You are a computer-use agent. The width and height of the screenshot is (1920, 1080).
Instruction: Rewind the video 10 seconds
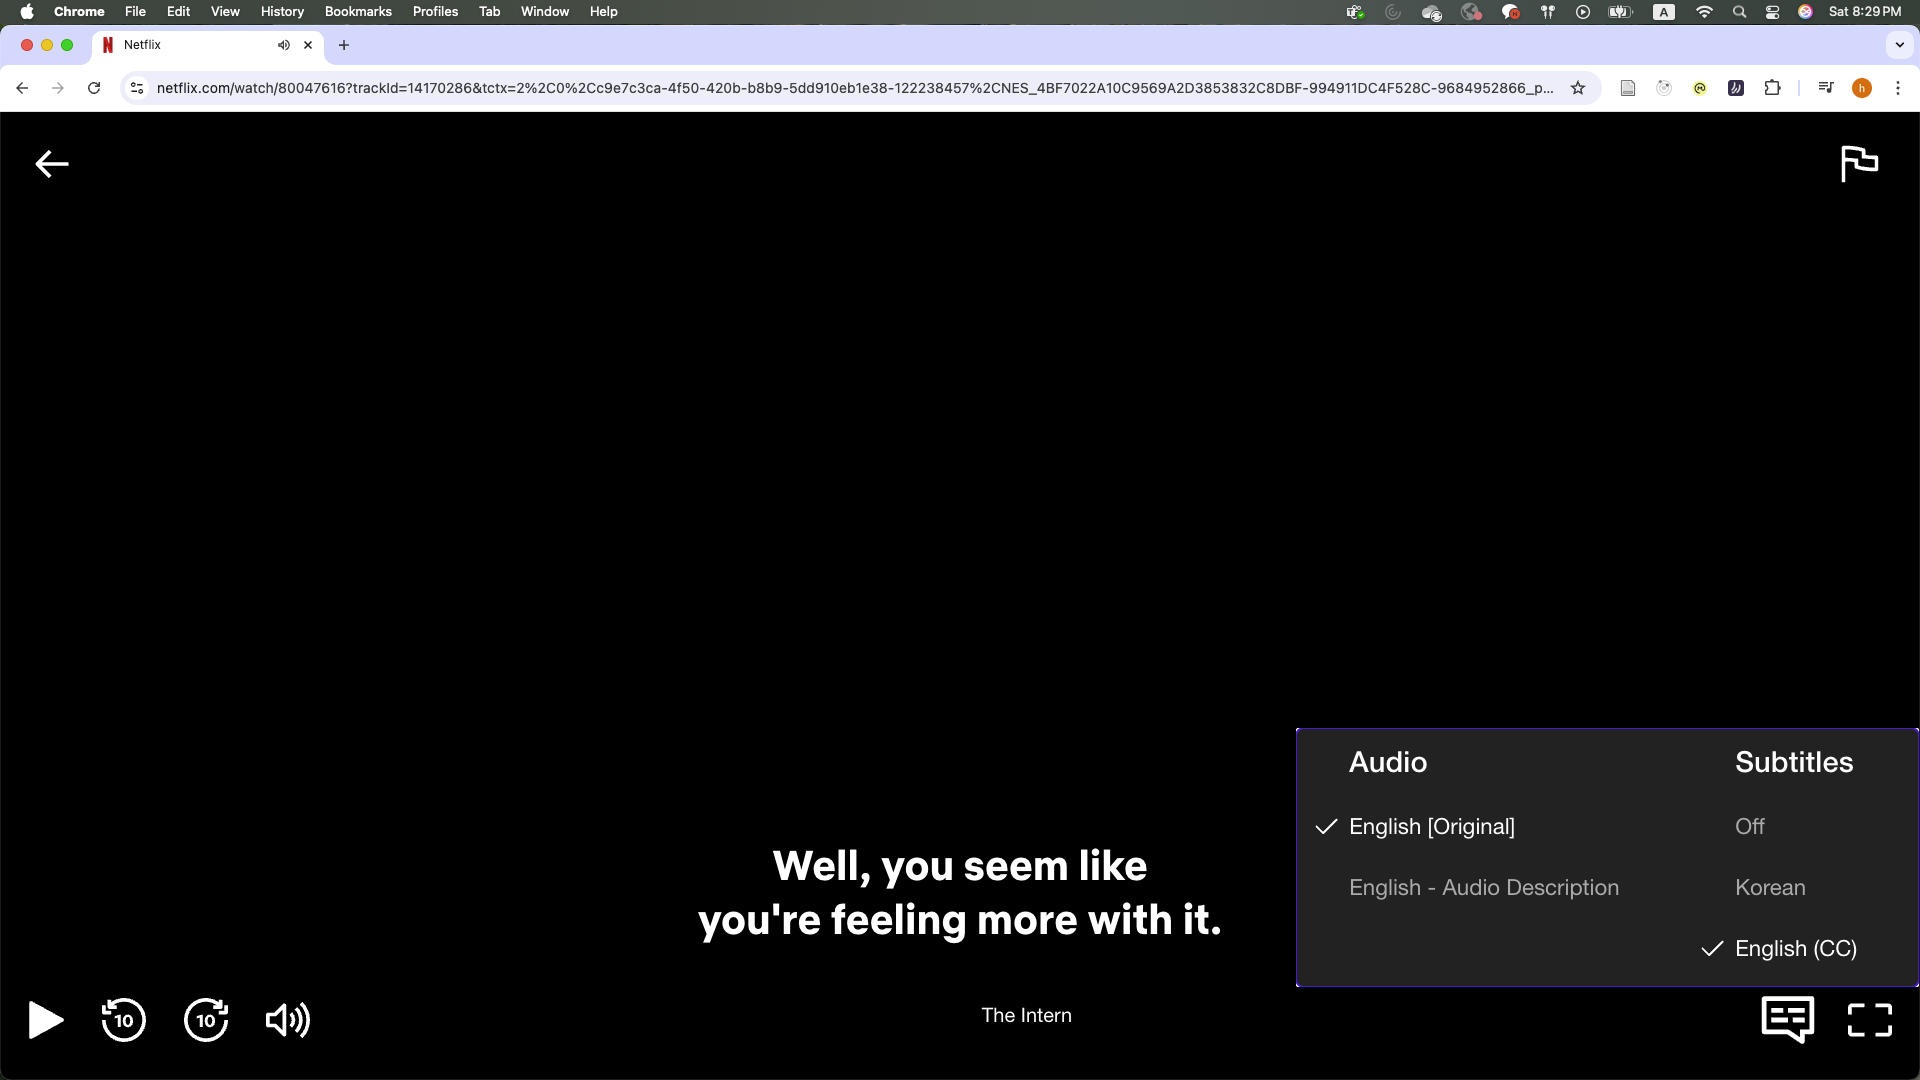coord(123,1020)
